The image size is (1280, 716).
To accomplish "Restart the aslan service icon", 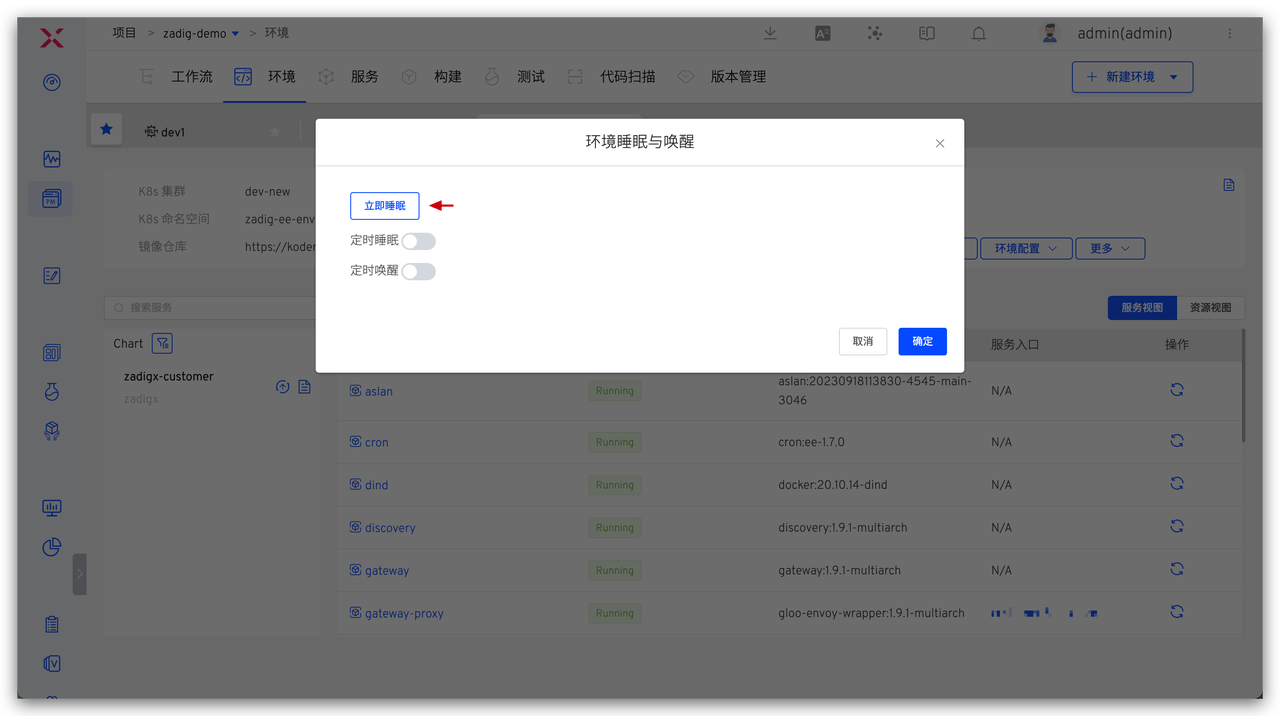I will pos(1176,390).
